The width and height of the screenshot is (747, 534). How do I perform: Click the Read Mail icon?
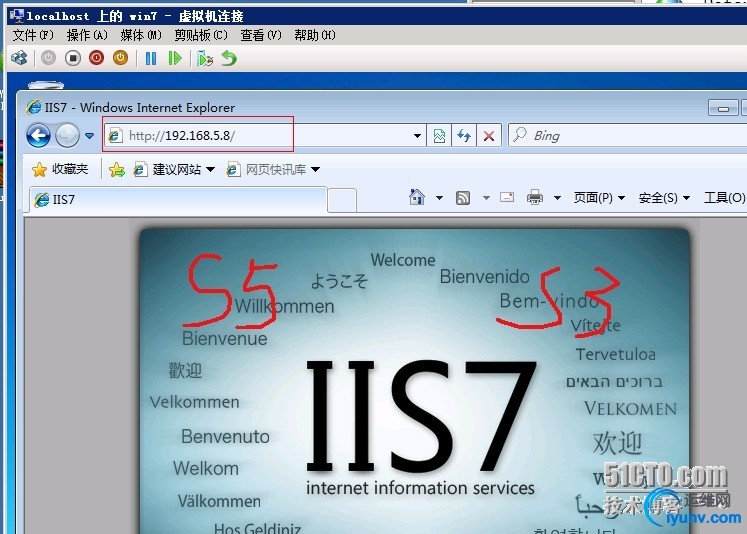507,197
